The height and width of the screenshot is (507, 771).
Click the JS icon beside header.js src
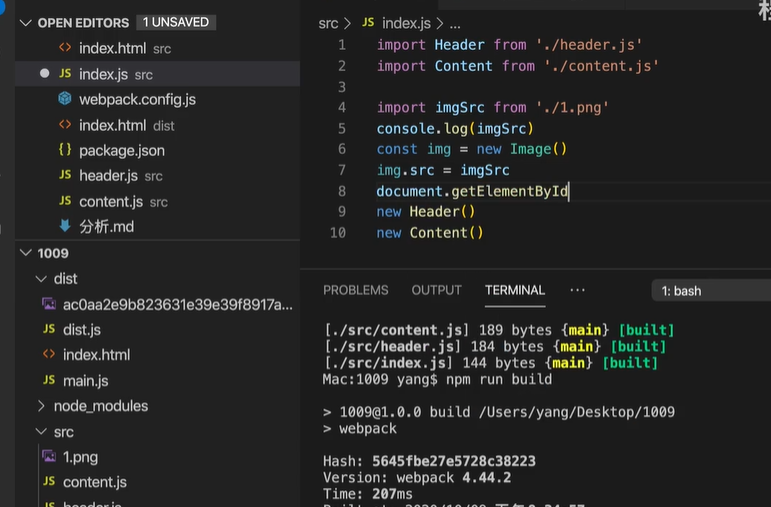click(65, 175)
